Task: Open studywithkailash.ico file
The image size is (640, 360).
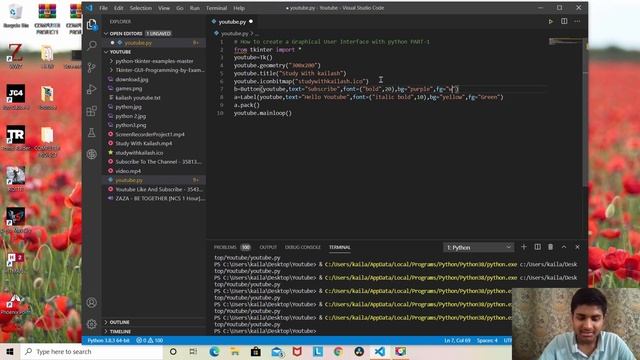Action: pos(139,153)
